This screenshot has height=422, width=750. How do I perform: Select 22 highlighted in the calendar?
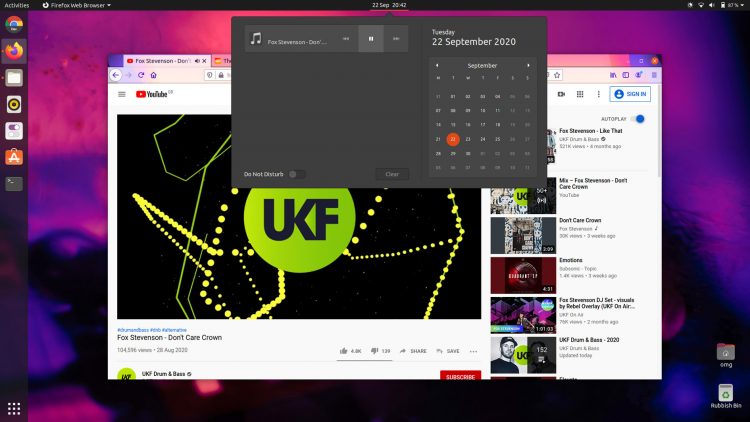pos(453,139)
